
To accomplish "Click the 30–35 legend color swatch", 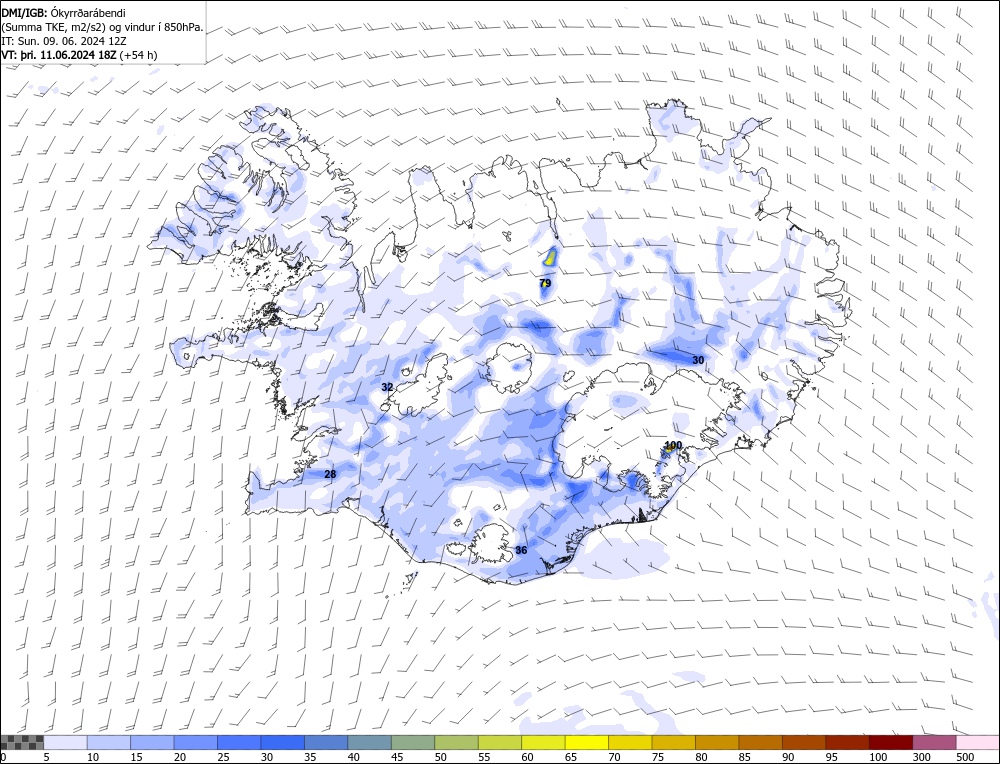I will point(283,742).
